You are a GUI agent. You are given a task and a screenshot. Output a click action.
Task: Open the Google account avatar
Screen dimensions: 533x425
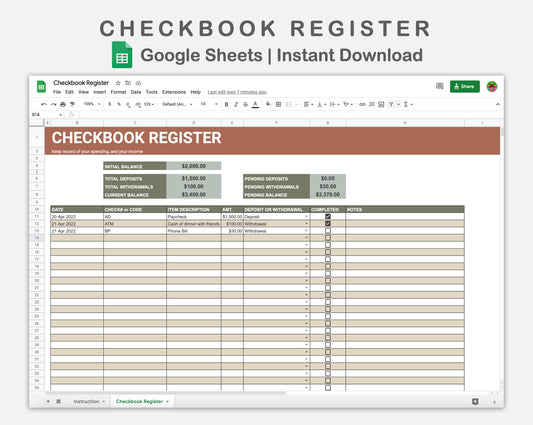click(492, 86)
